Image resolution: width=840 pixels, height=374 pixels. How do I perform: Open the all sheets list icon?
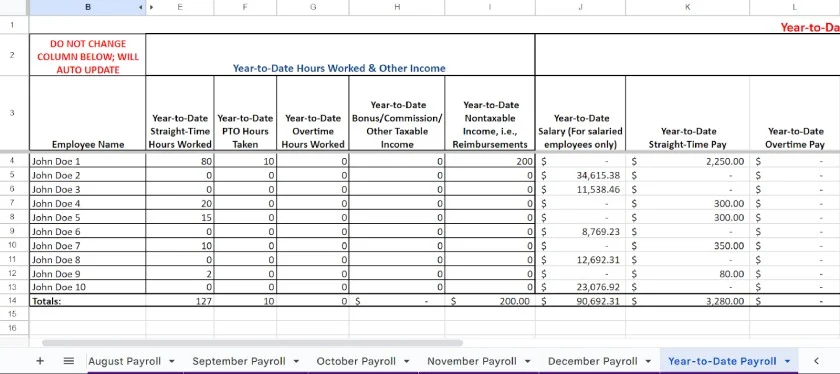click(x=69, y=361)
